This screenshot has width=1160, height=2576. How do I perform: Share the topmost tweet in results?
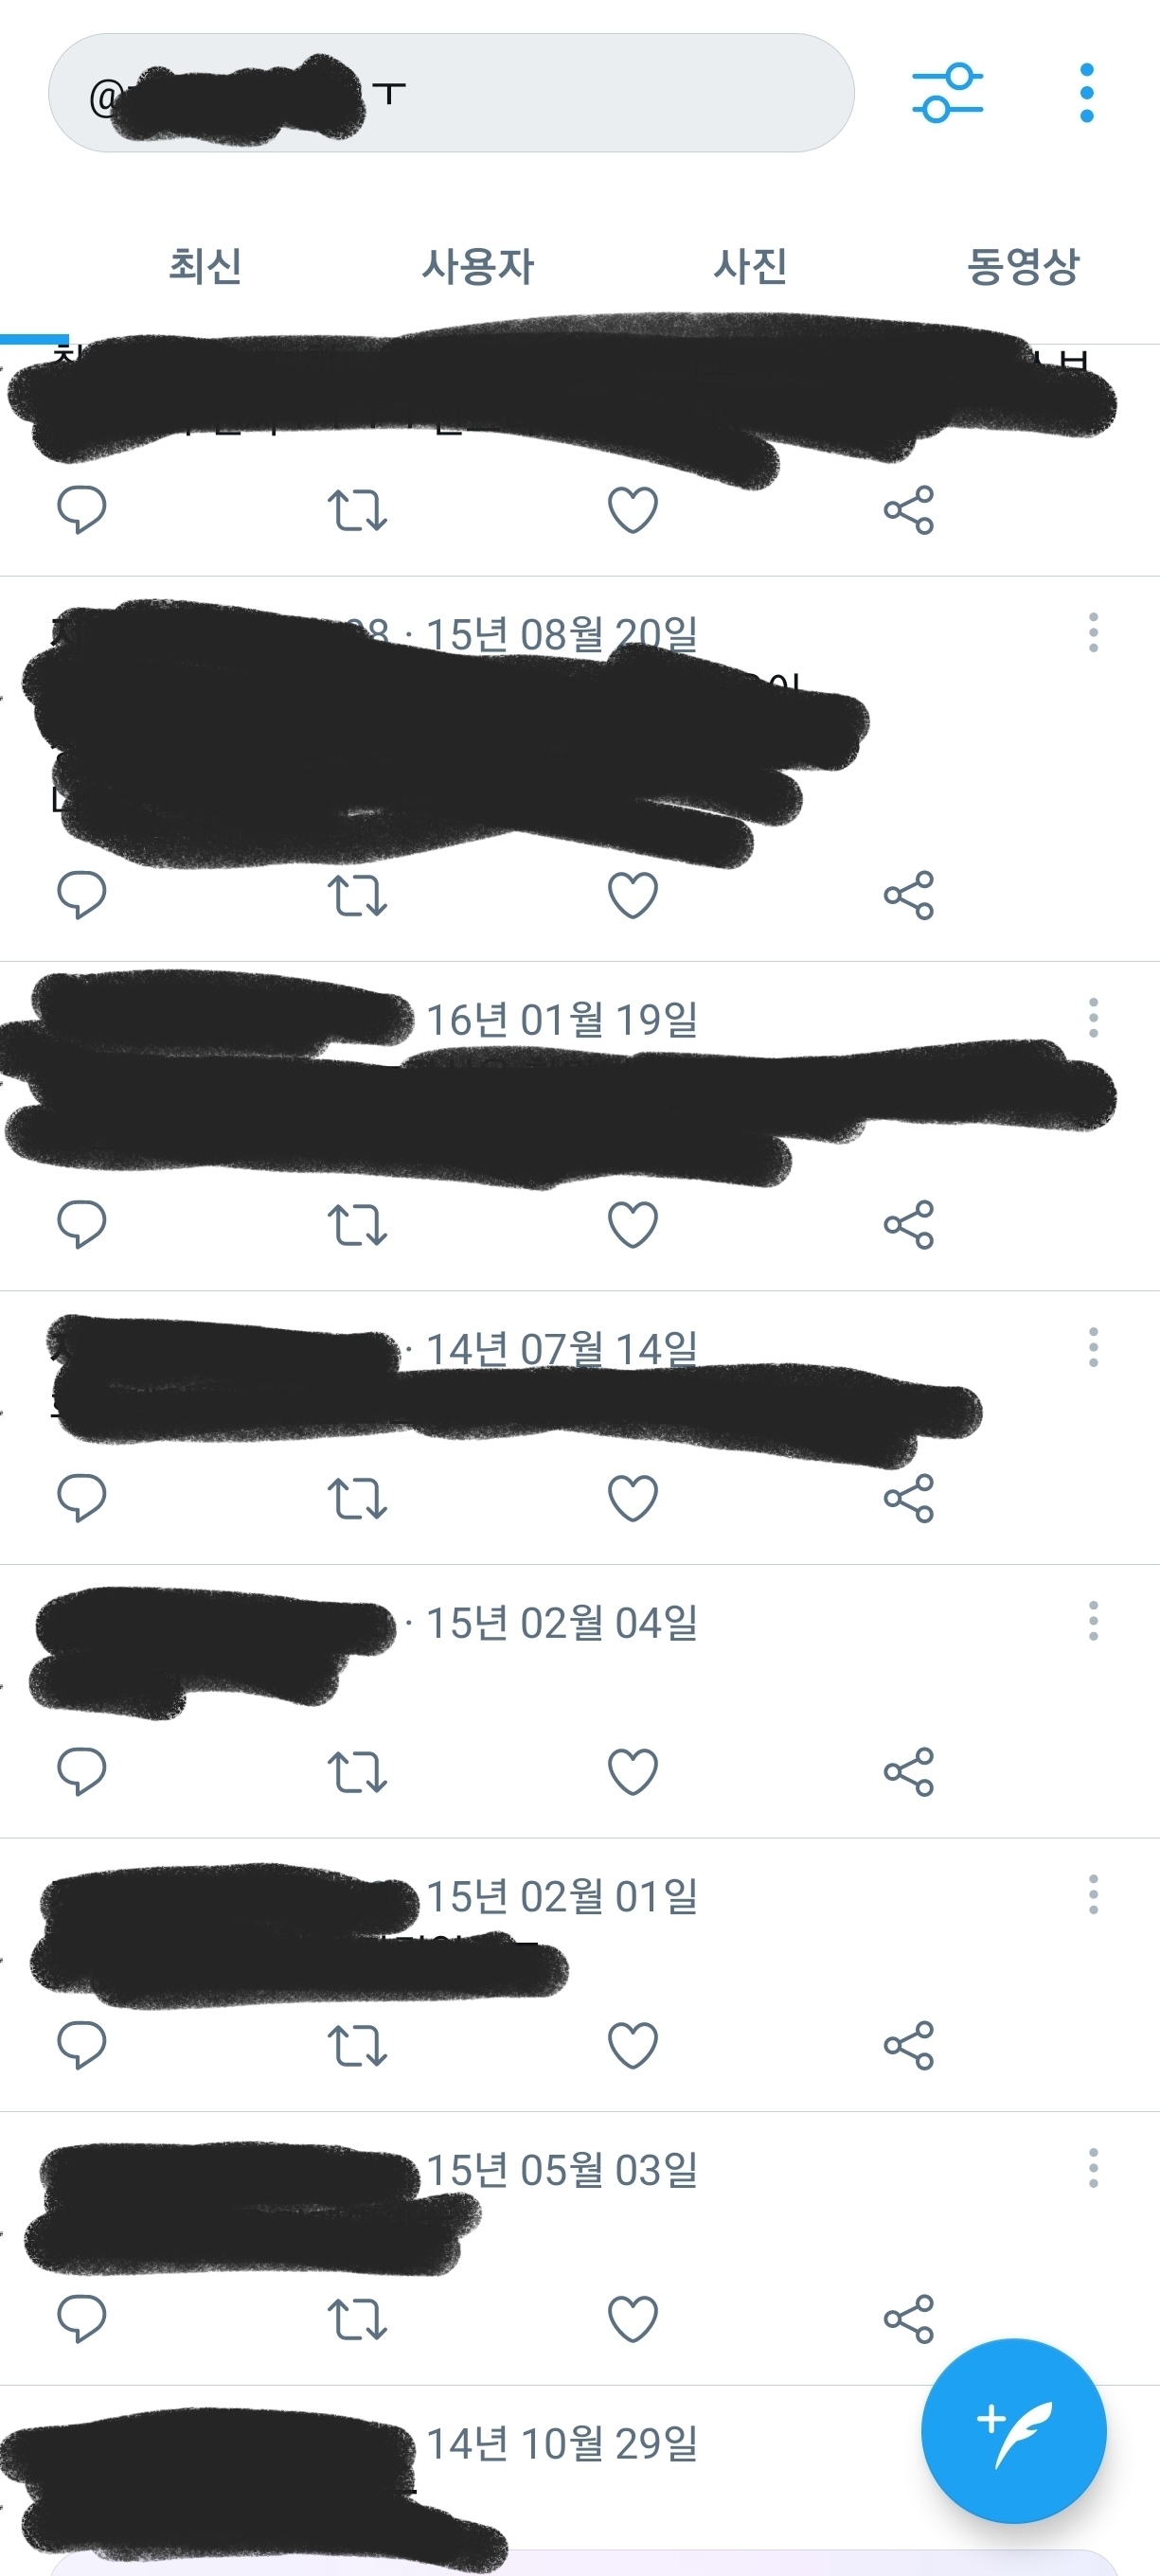(x=909, y=510)
